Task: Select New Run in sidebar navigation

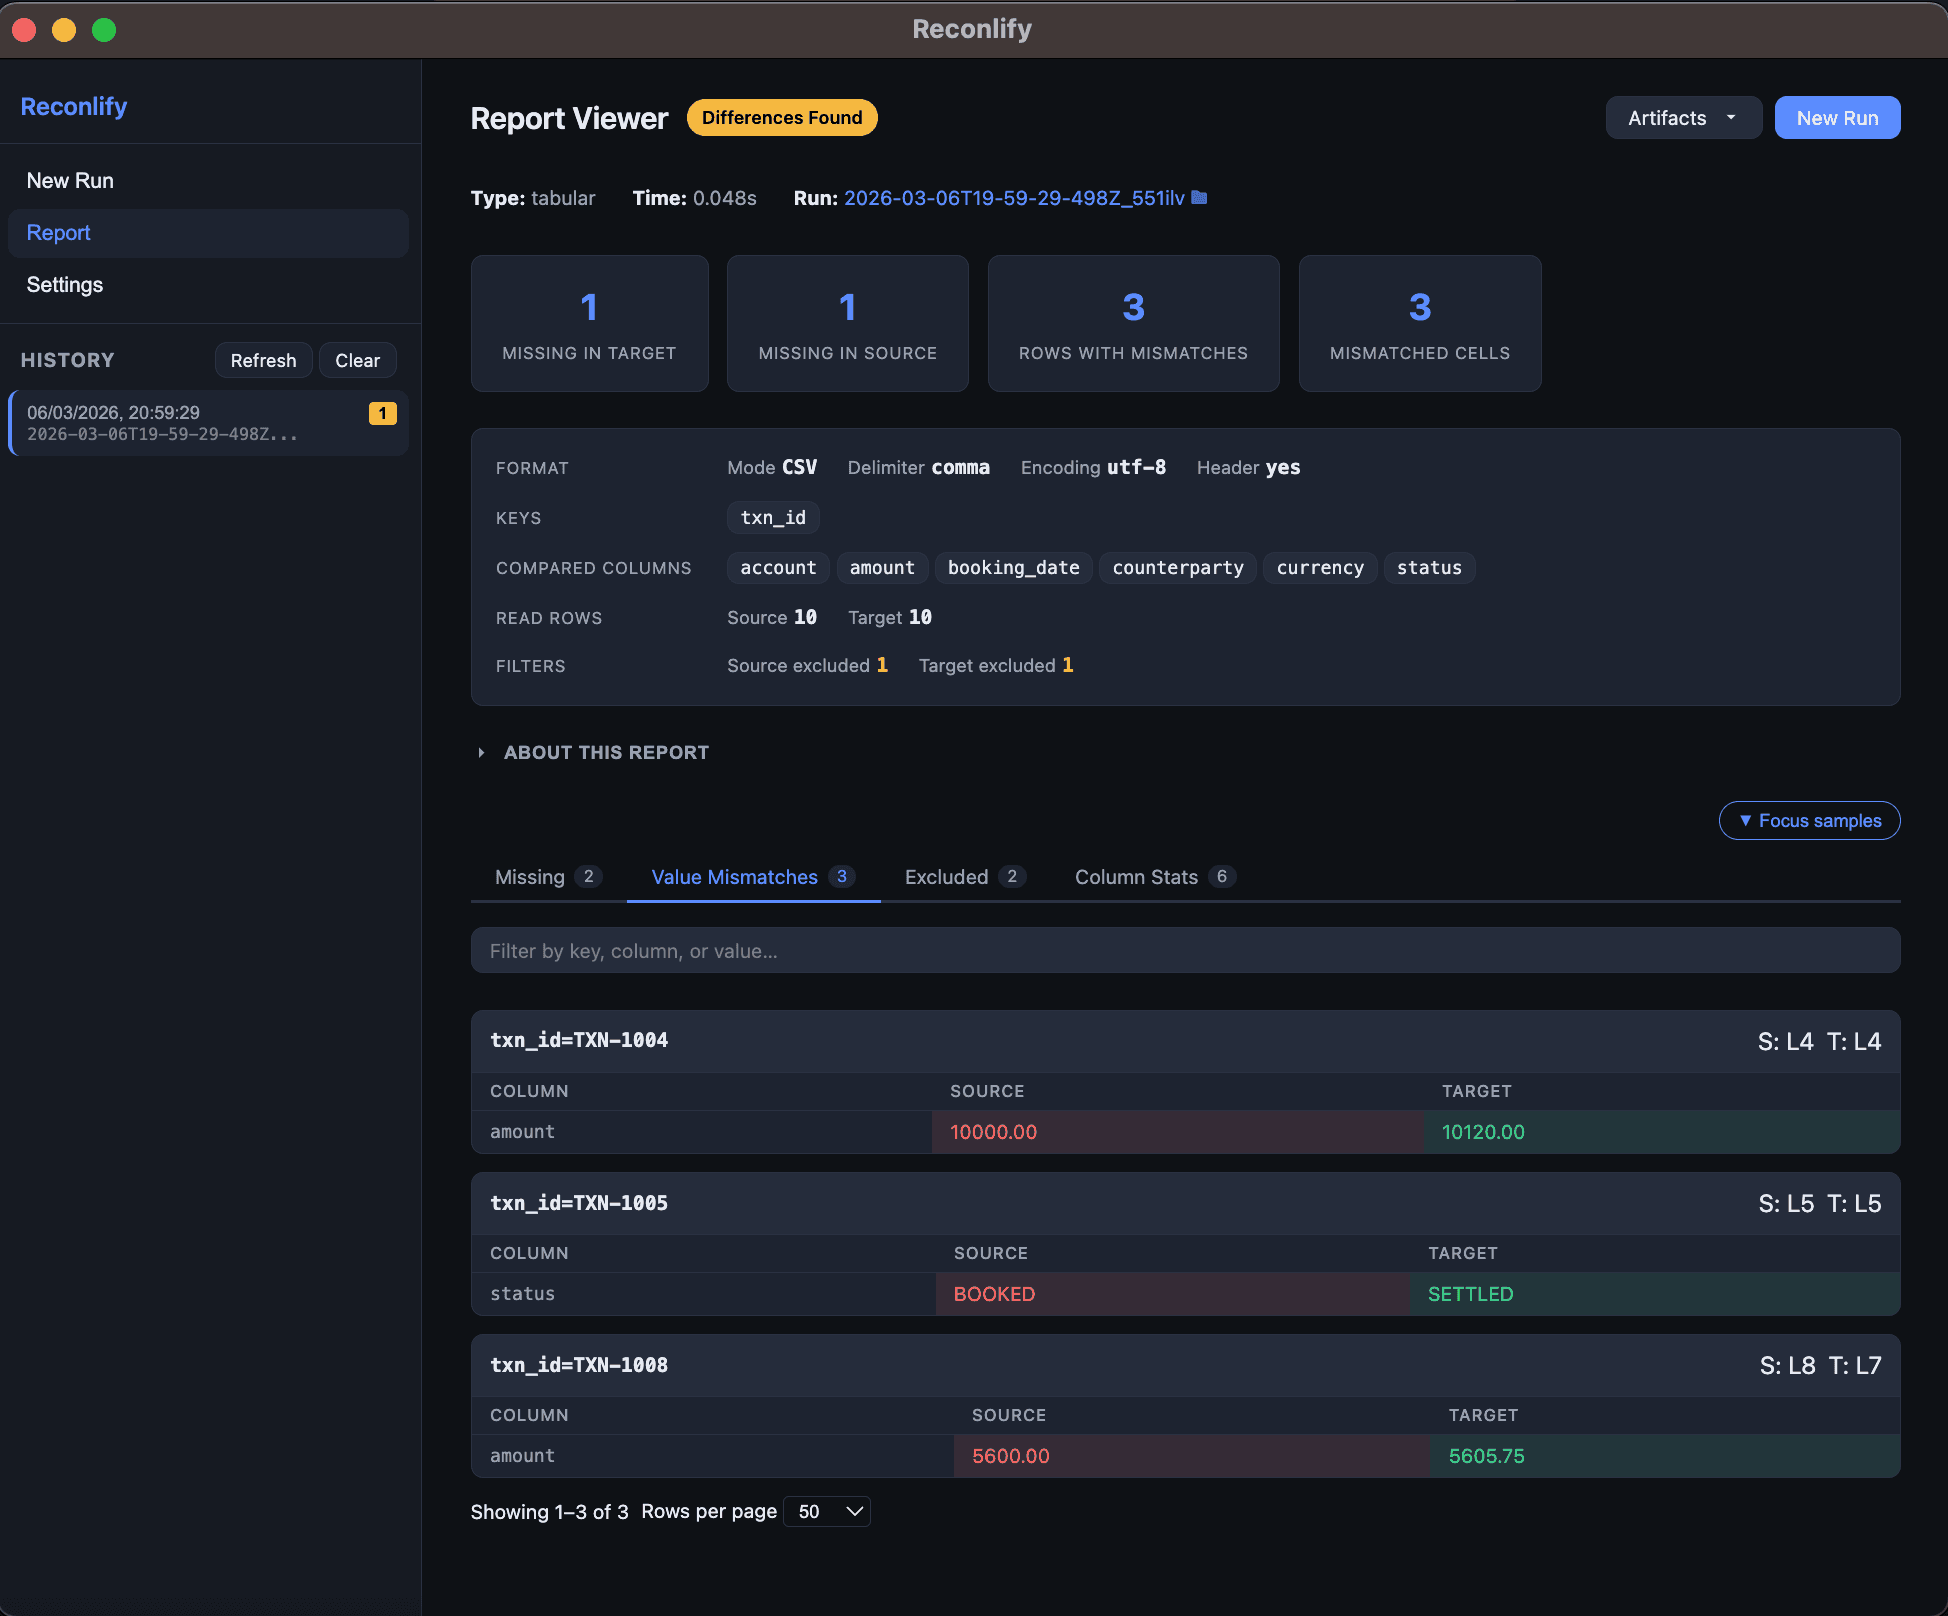Action: coord(70,181)
